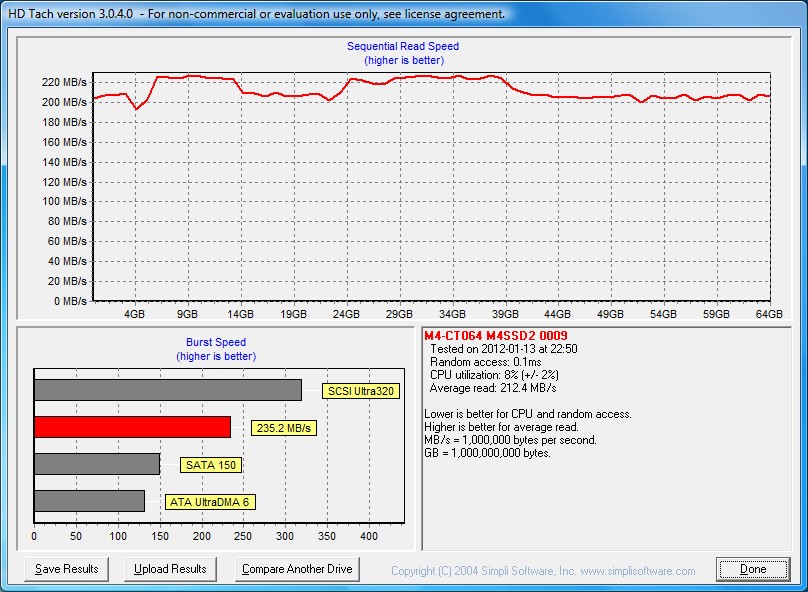Image resolution: width=808 pixels, height=592 pixels.
Task: Select the gray ATA UltraDMA 6 bar
Action: (90, 501)
